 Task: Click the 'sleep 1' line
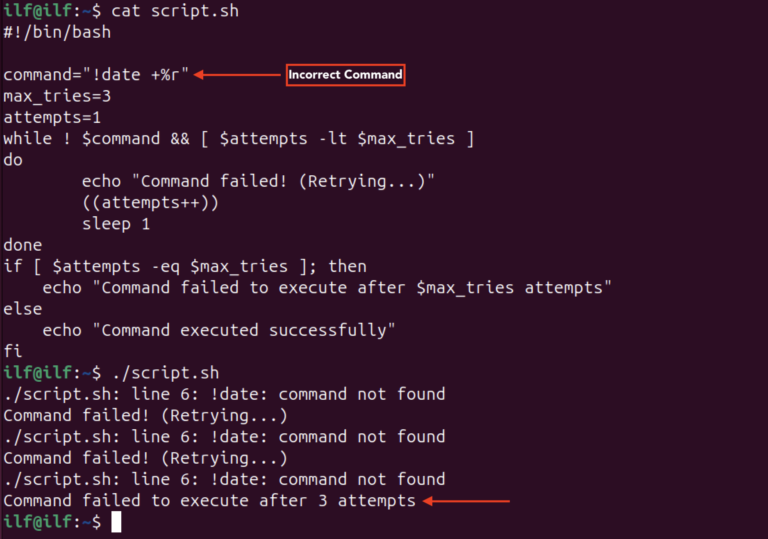(x=116, y=224)
